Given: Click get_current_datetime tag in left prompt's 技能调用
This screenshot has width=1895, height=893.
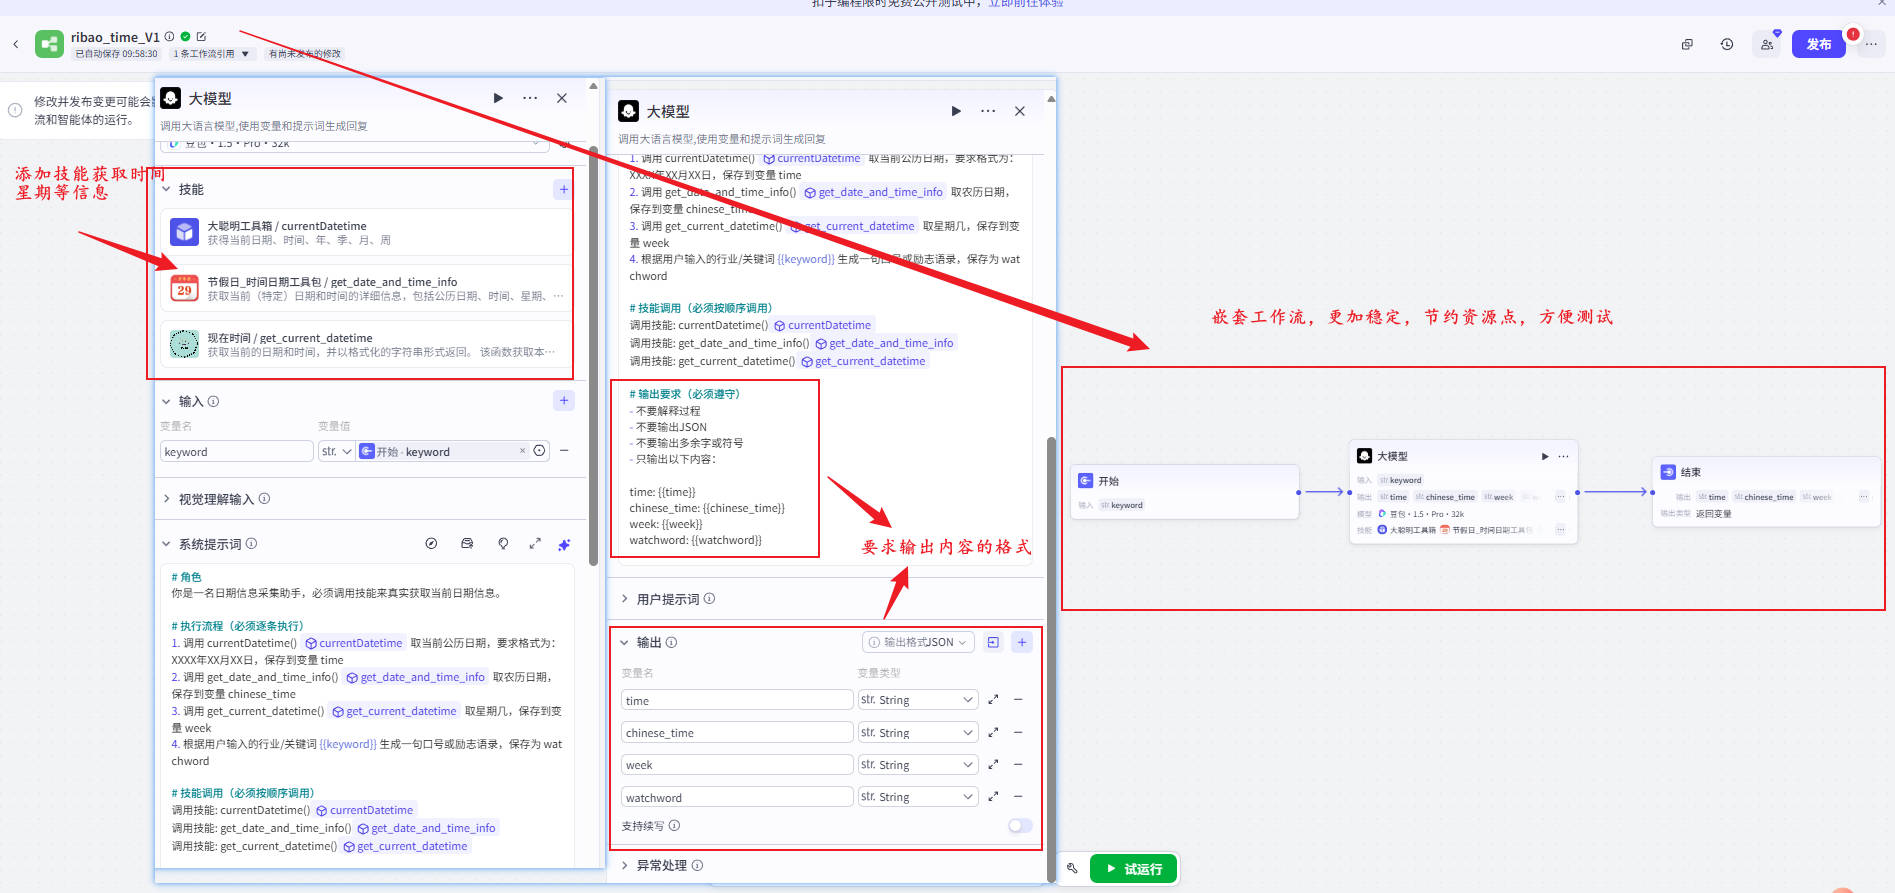Looking at the screenshot, I should [405, 846].
